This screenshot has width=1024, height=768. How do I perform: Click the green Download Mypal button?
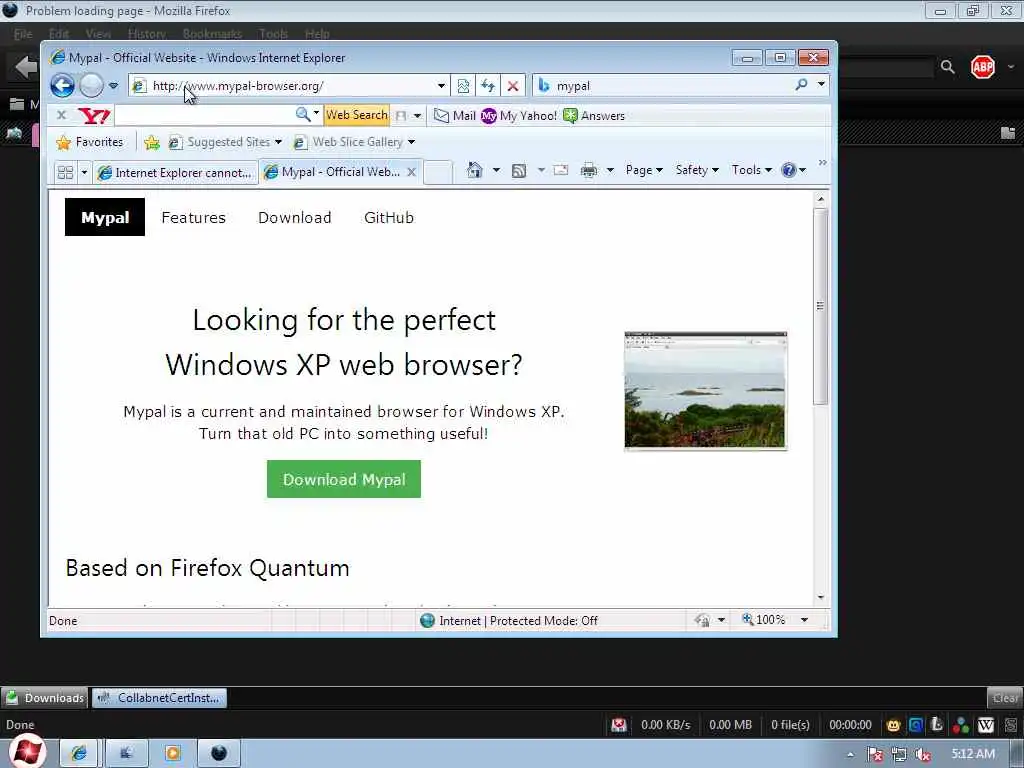point(344,479)
